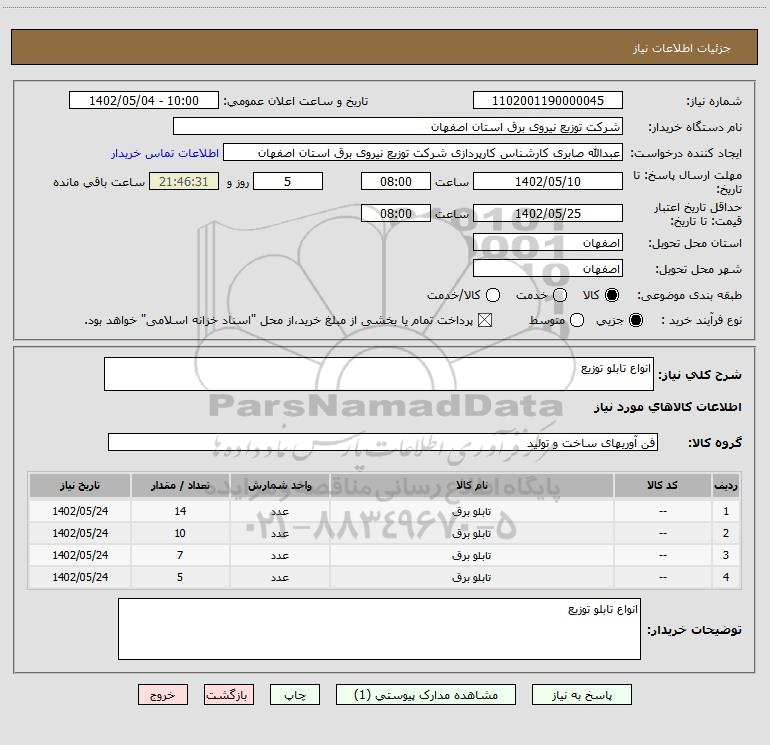Screen dimensions: 770x745
Task: Click the بازگشت back button
Action: [x=229, y=695]
